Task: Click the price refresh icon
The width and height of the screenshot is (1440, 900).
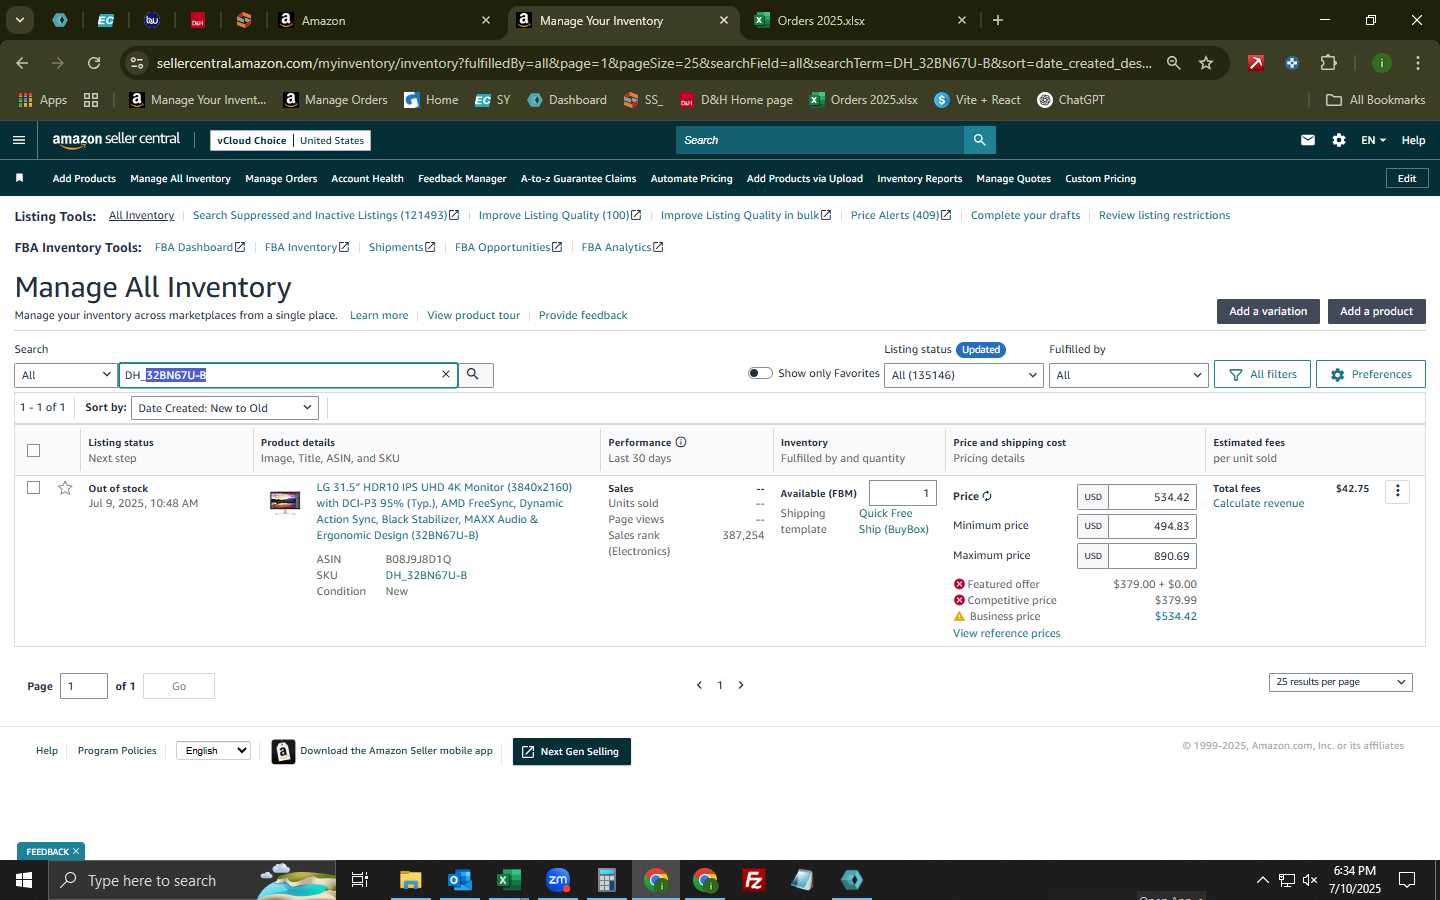Action: (x=987, y=496)
